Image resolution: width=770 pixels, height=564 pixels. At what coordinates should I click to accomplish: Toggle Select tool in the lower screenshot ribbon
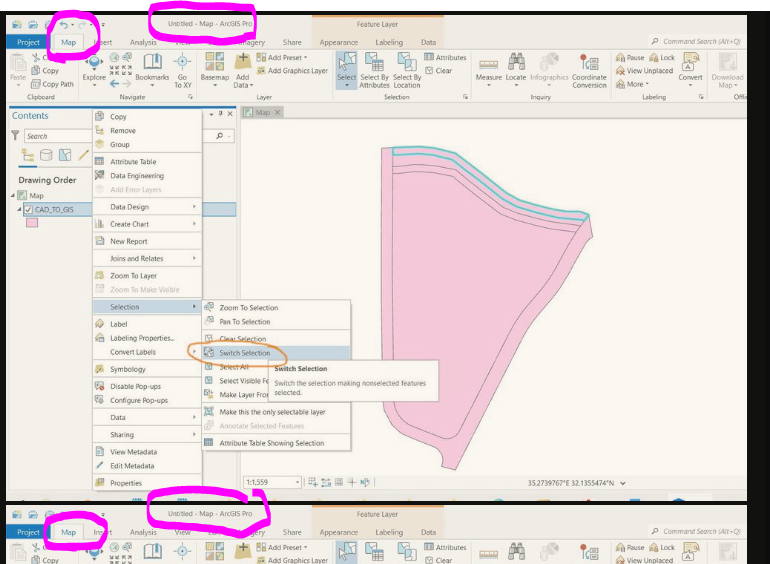pos(346,552)
